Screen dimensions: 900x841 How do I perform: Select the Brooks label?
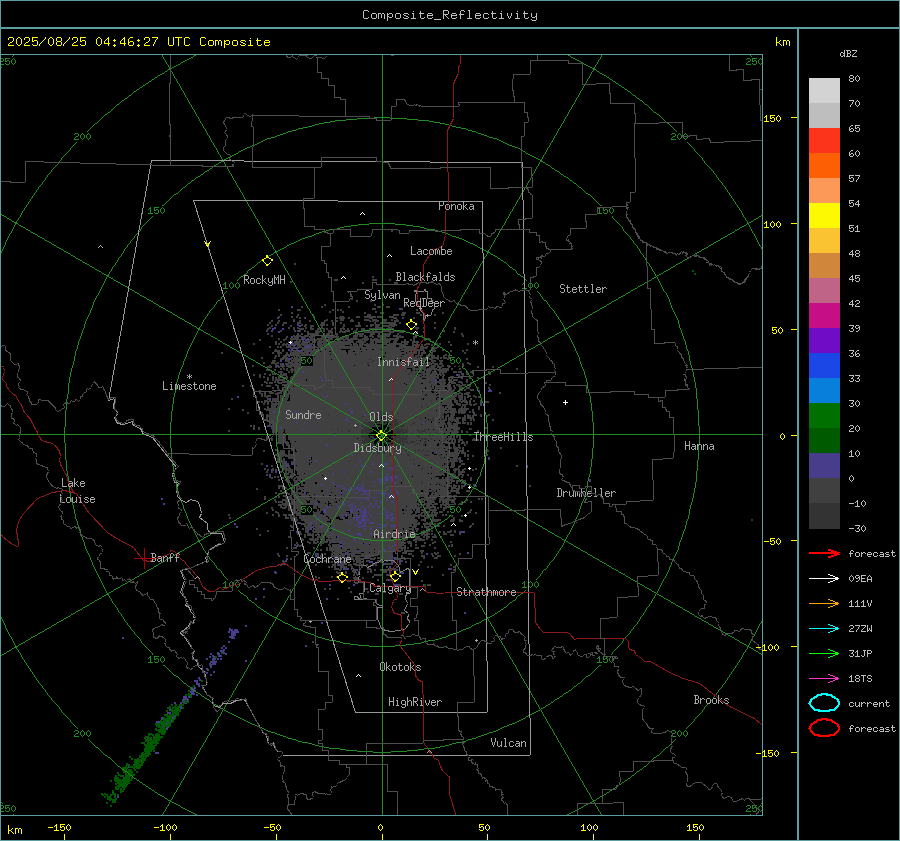pyautogui.click(x=711, y=700)
